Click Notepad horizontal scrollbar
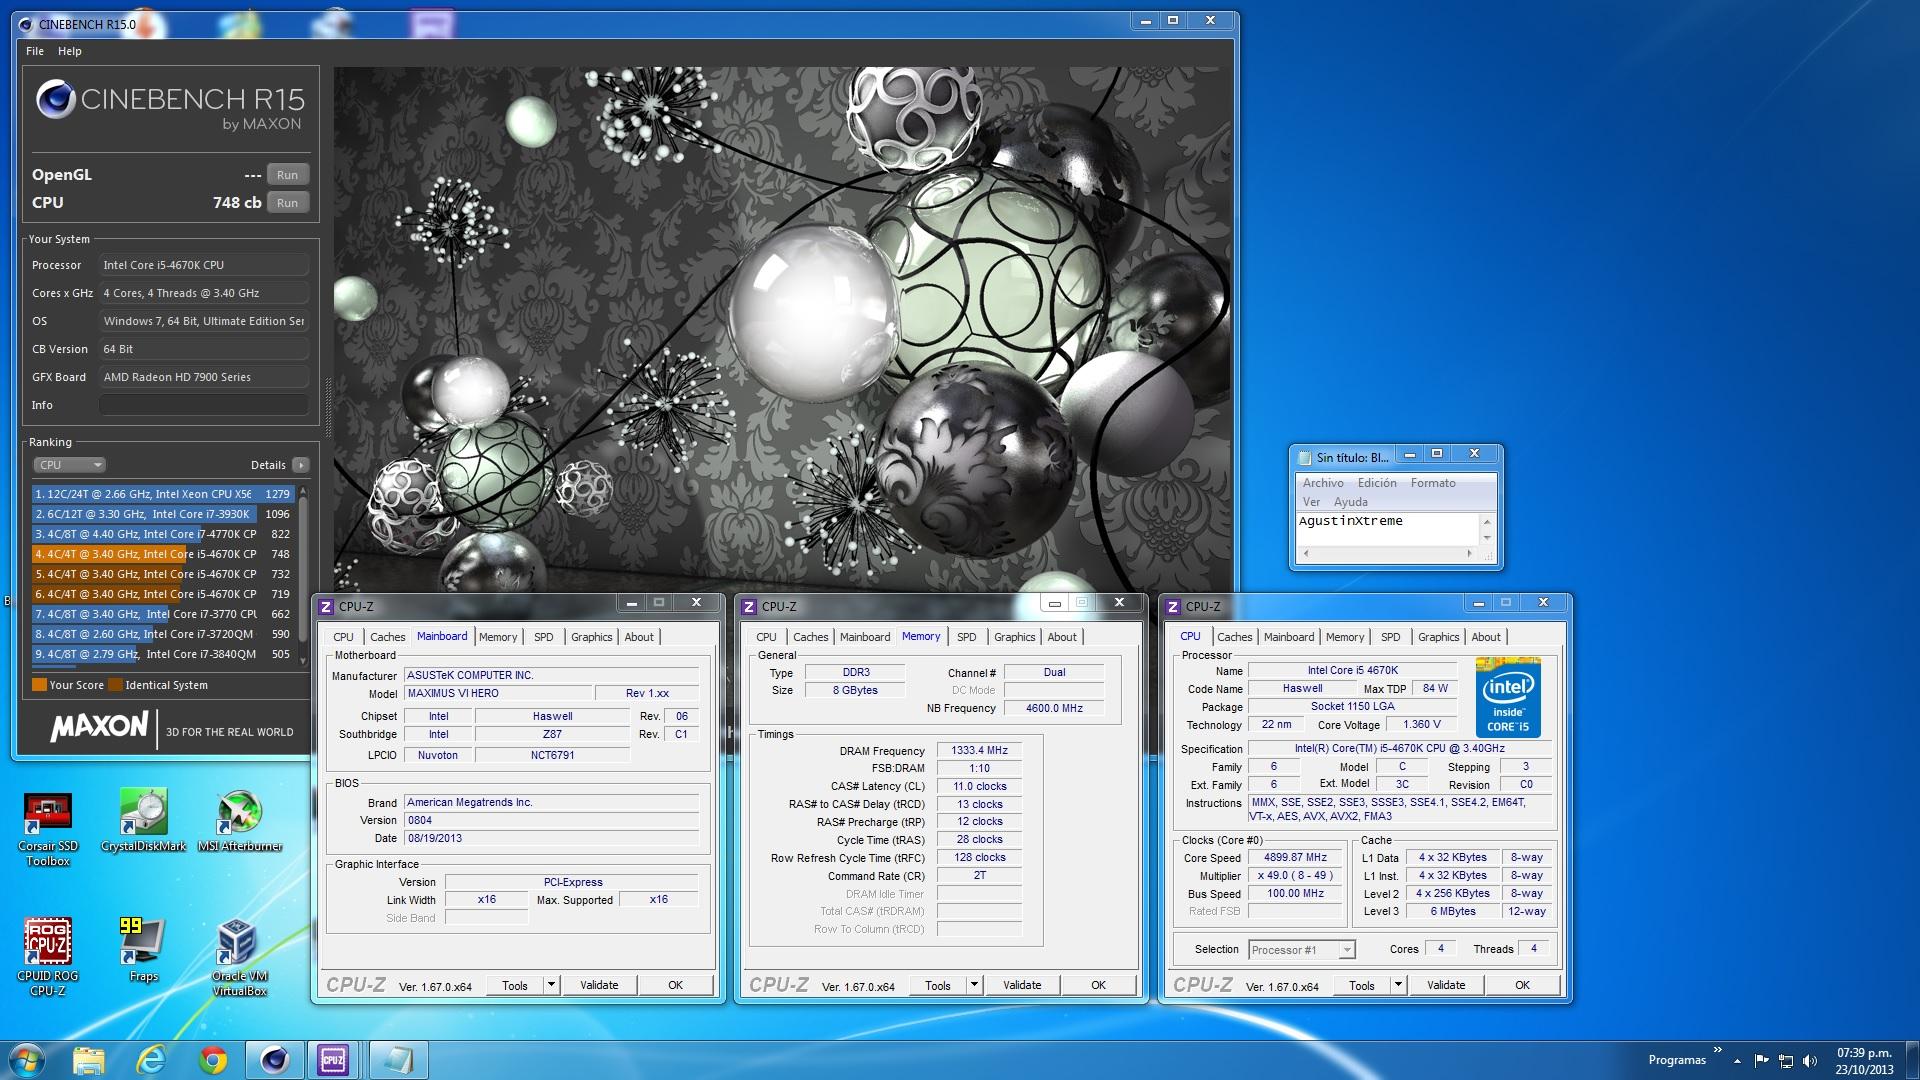Viewport: 1920px width, 1080px height. tap(1387, 553)
